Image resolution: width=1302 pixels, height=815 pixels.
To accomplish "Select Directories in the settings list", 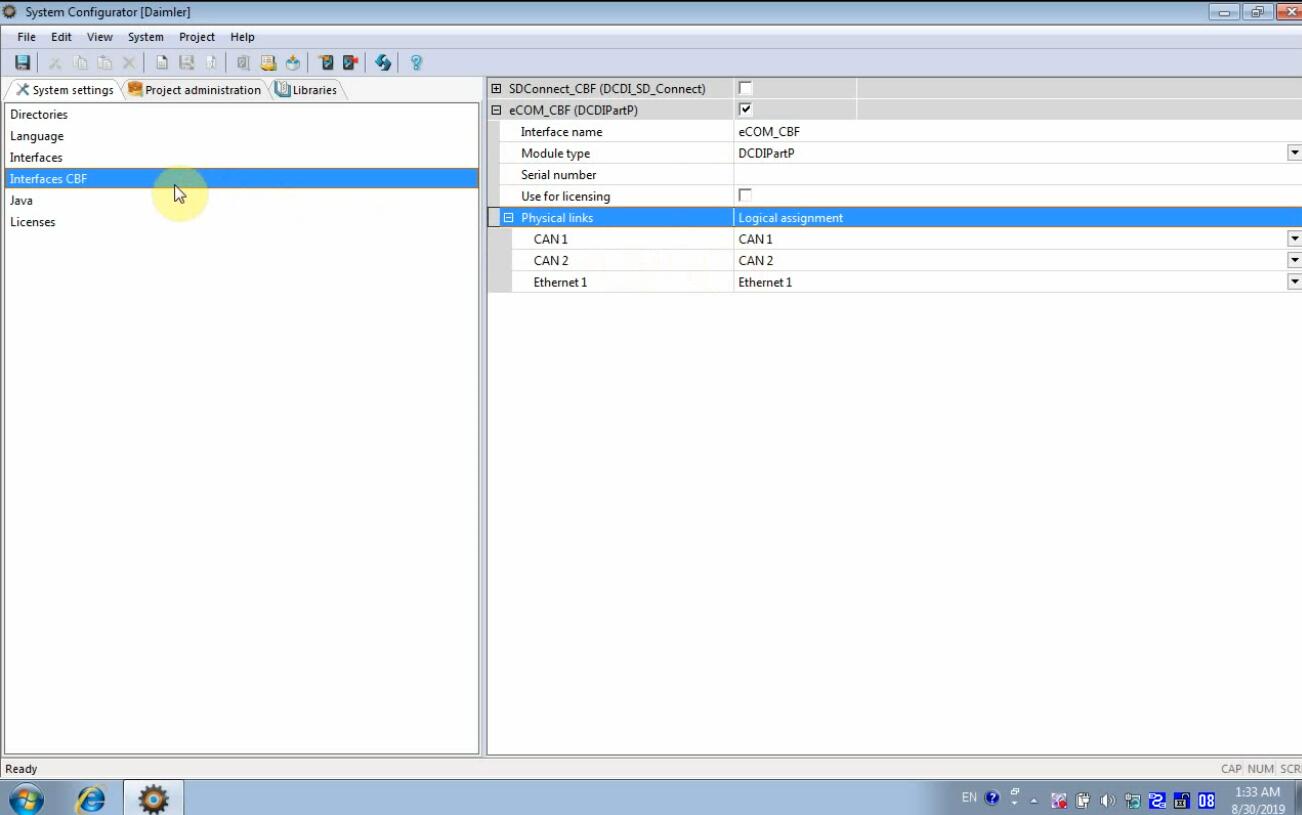I will tap(39, 115).
